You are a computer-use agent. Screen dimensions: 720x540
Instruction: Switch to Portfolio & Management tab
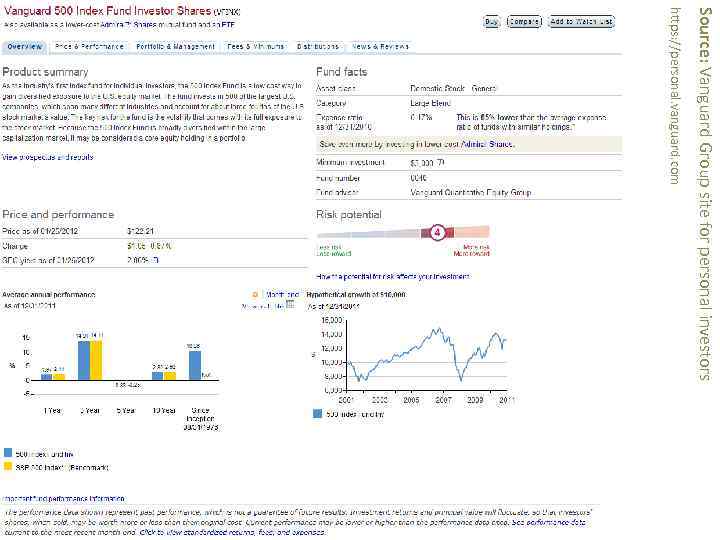click(175, 47)
